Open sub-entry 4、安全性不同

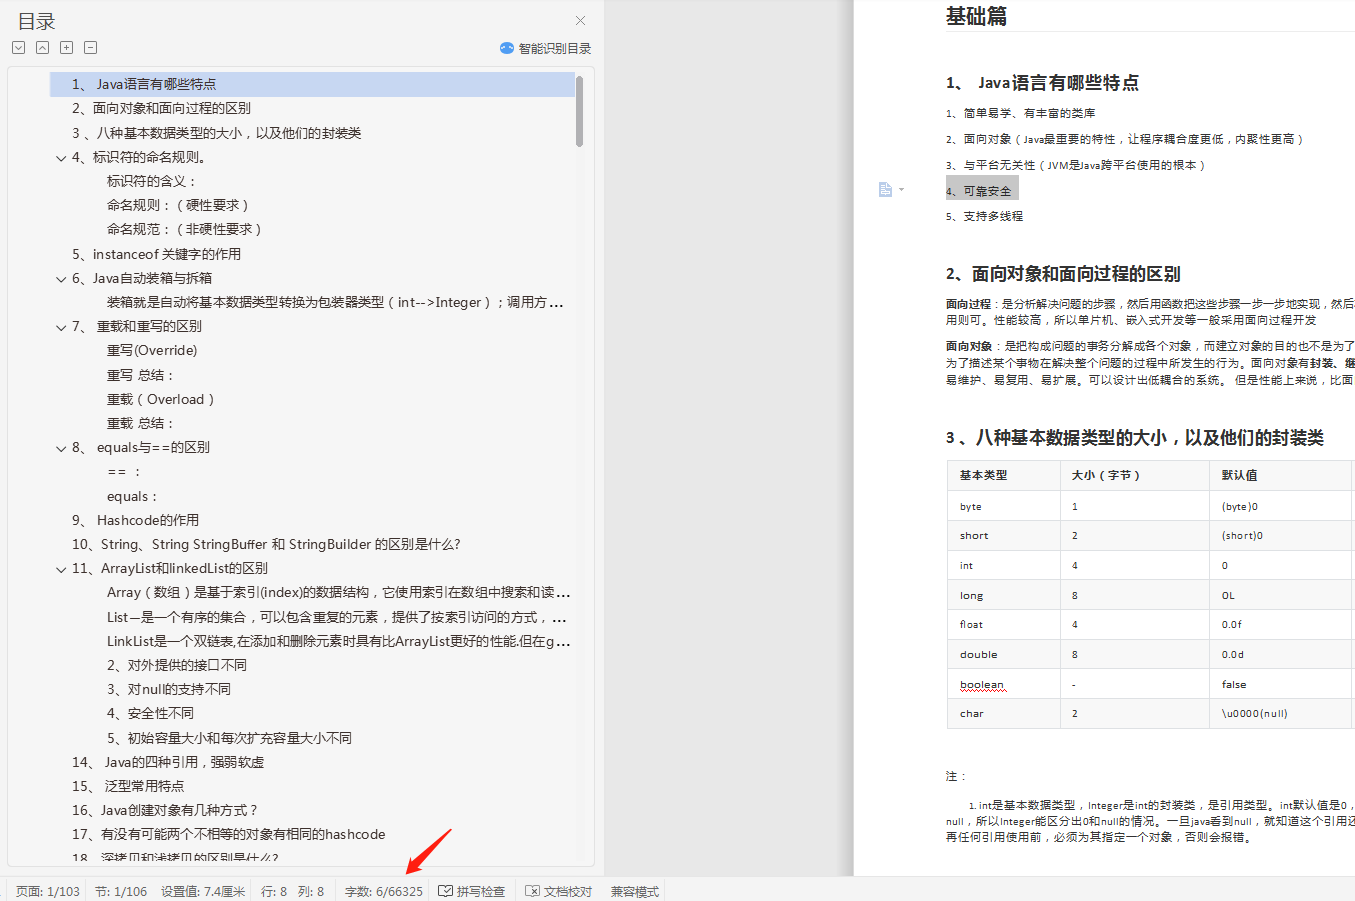click(151, 713)
